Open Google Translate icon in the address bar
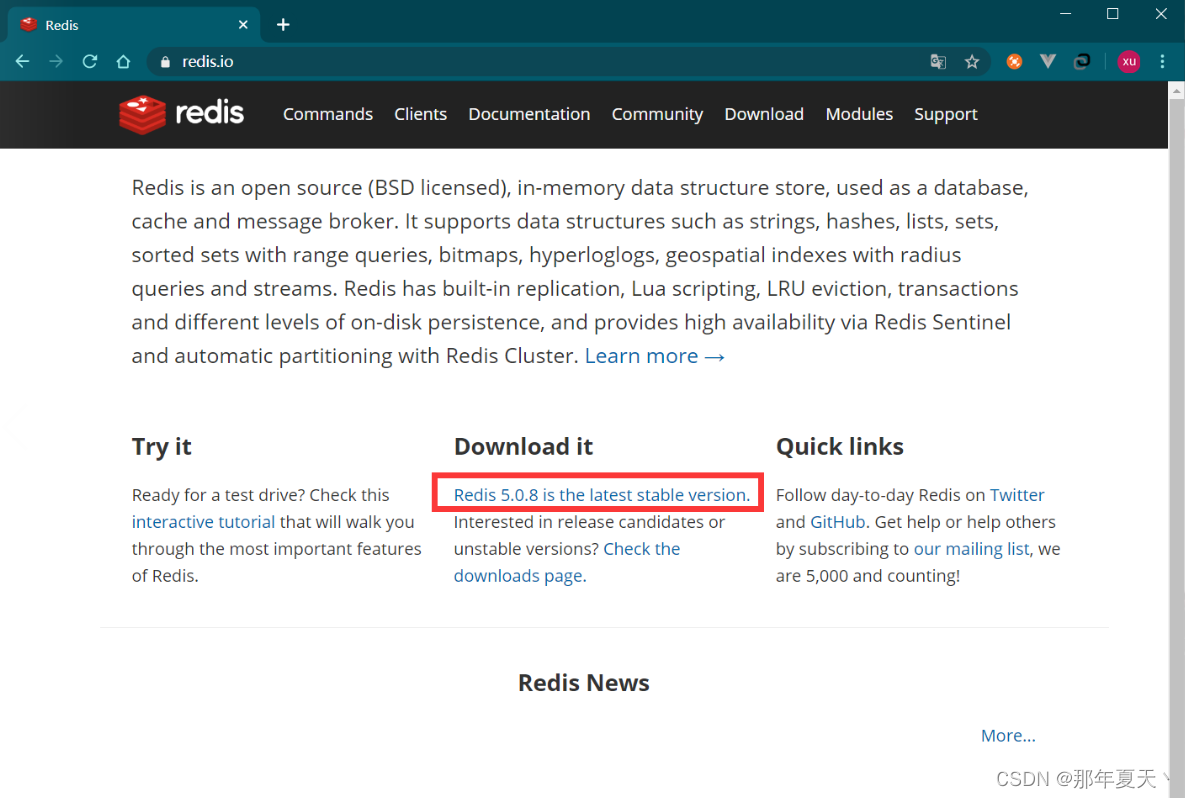This screenshot has width=1185, height=798. tap(938, 61)
